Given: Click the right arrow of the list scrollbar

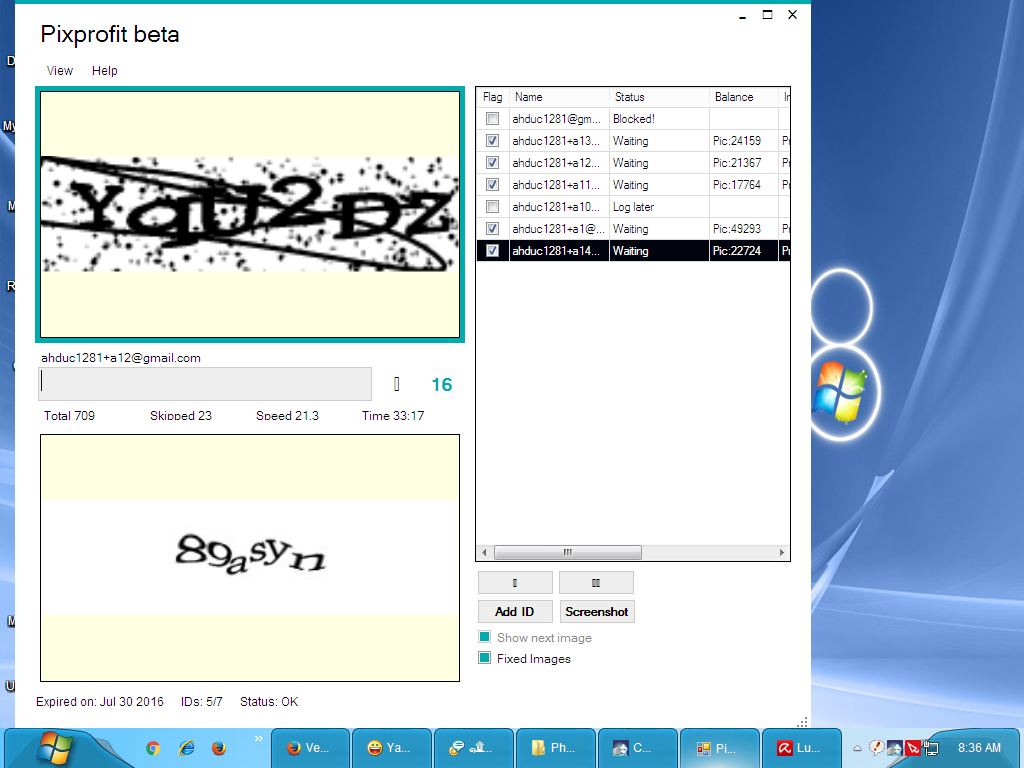Looking at the screenshot, I should (x=783, y=552).
